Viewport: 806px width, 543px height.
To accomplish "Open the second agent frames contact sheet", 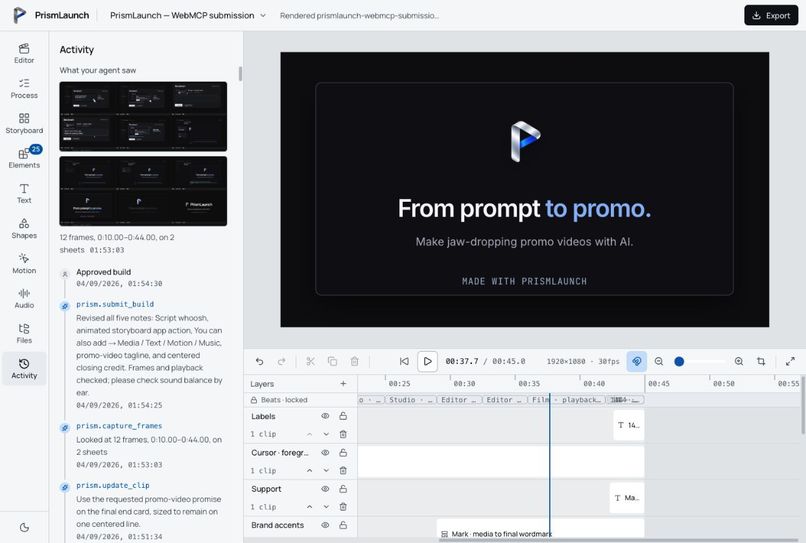I will [143, 191].
